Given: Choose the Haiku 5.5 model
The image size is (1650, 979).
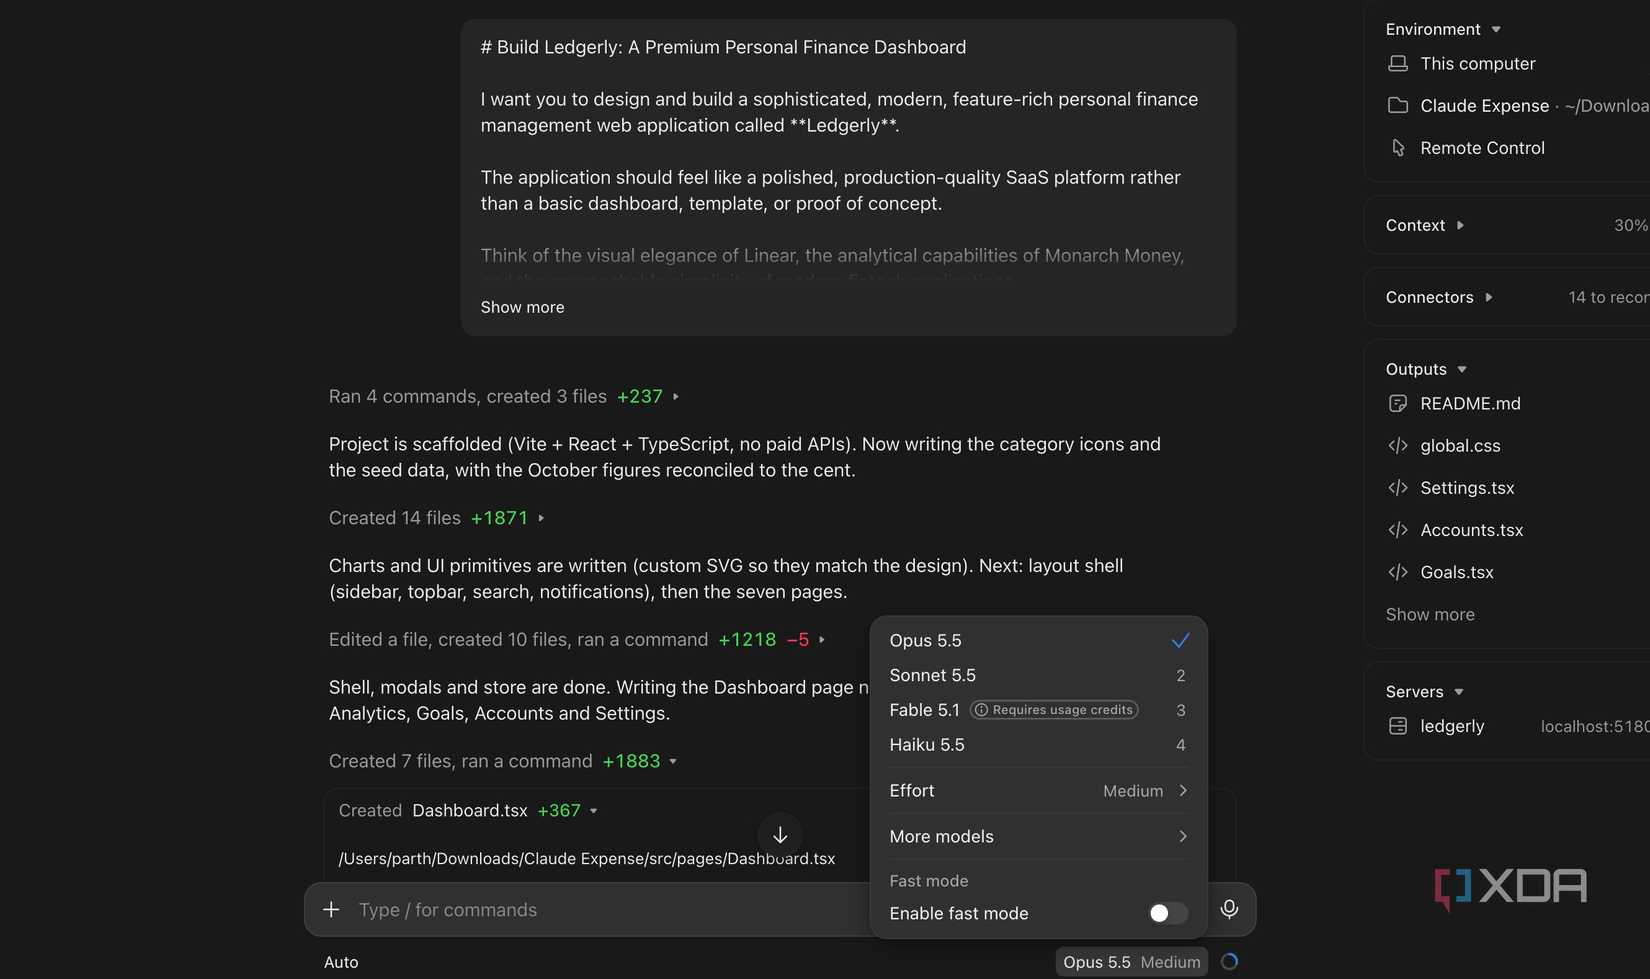Looking at the screenshot, I should [1038, 745].
